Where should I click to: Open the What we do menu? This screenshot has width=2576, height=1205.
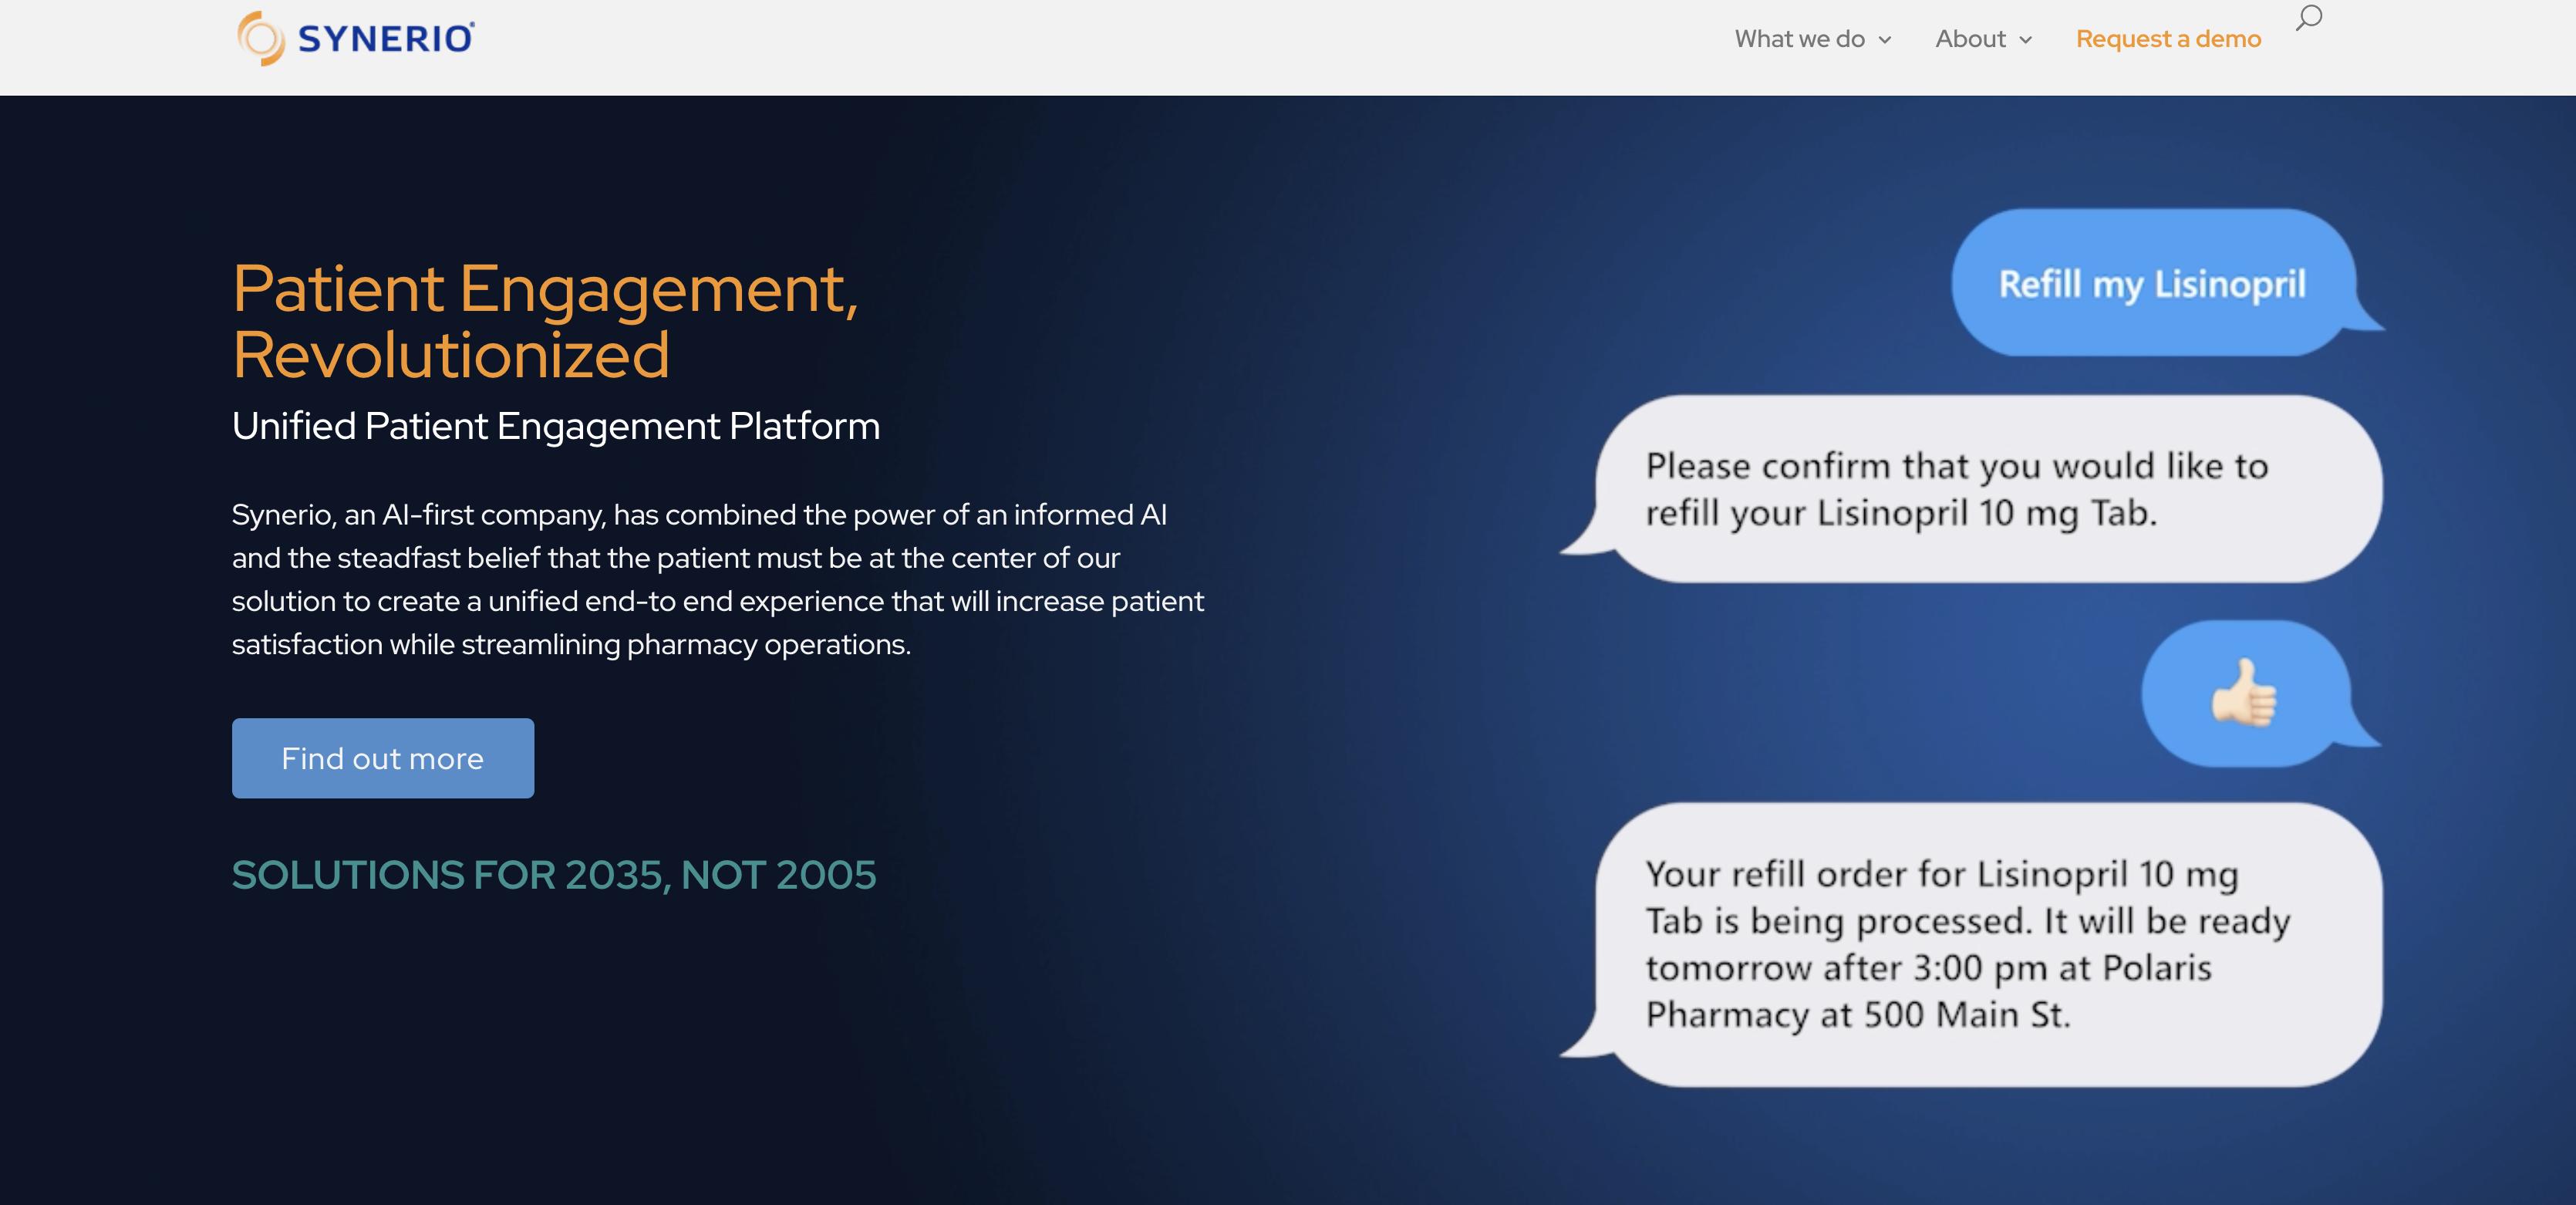[1812, 39]
